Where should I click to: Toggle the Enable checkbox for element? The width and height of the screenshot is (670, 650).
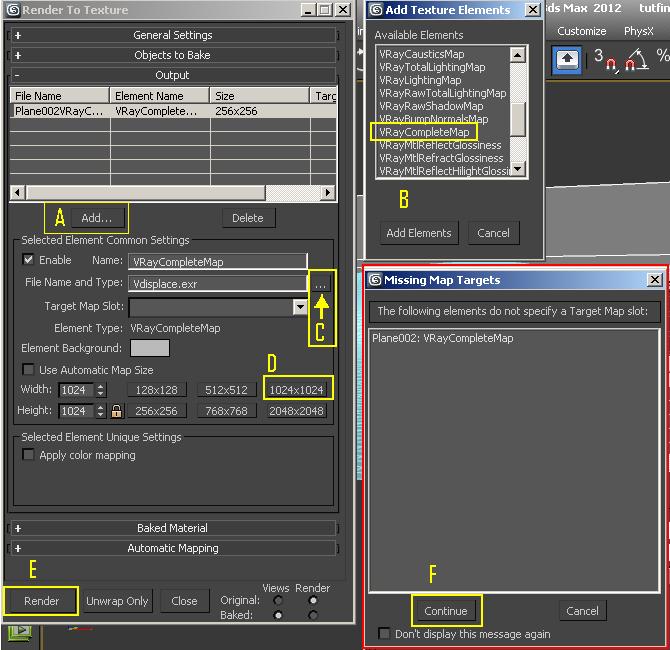pos(28,259)
